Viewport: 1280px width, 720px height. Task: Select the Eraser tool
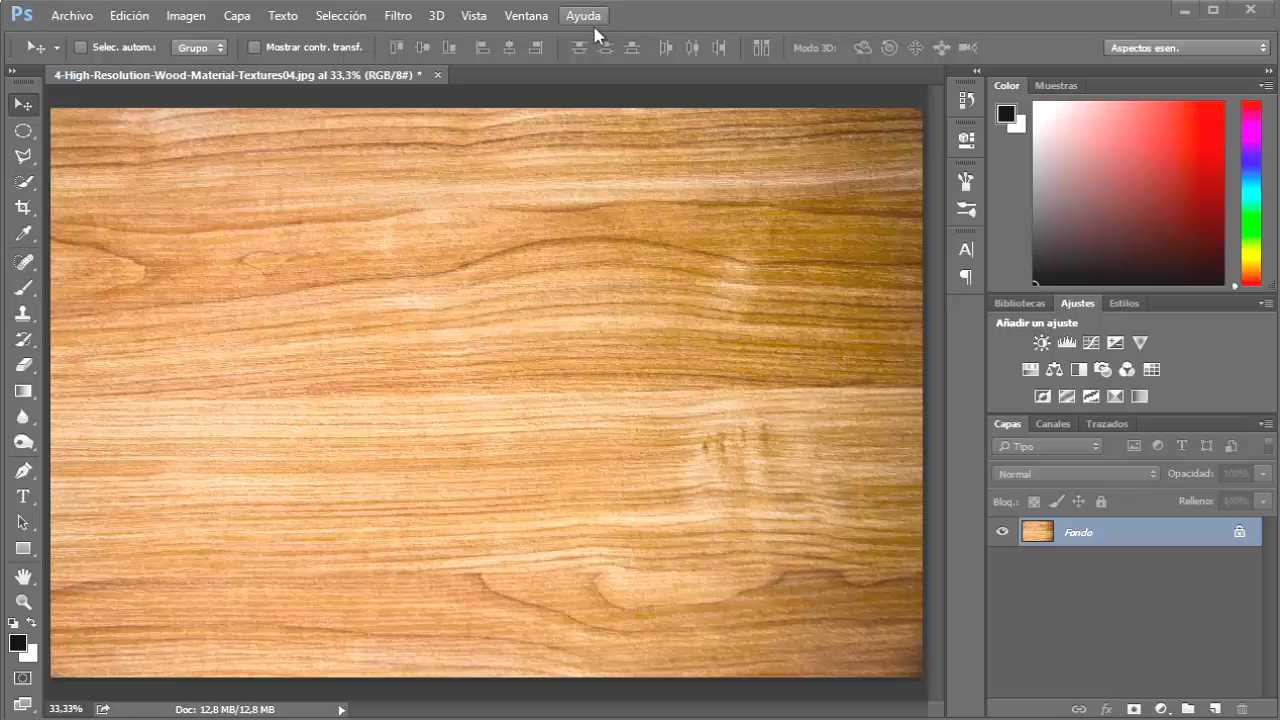tap(23, 366)
